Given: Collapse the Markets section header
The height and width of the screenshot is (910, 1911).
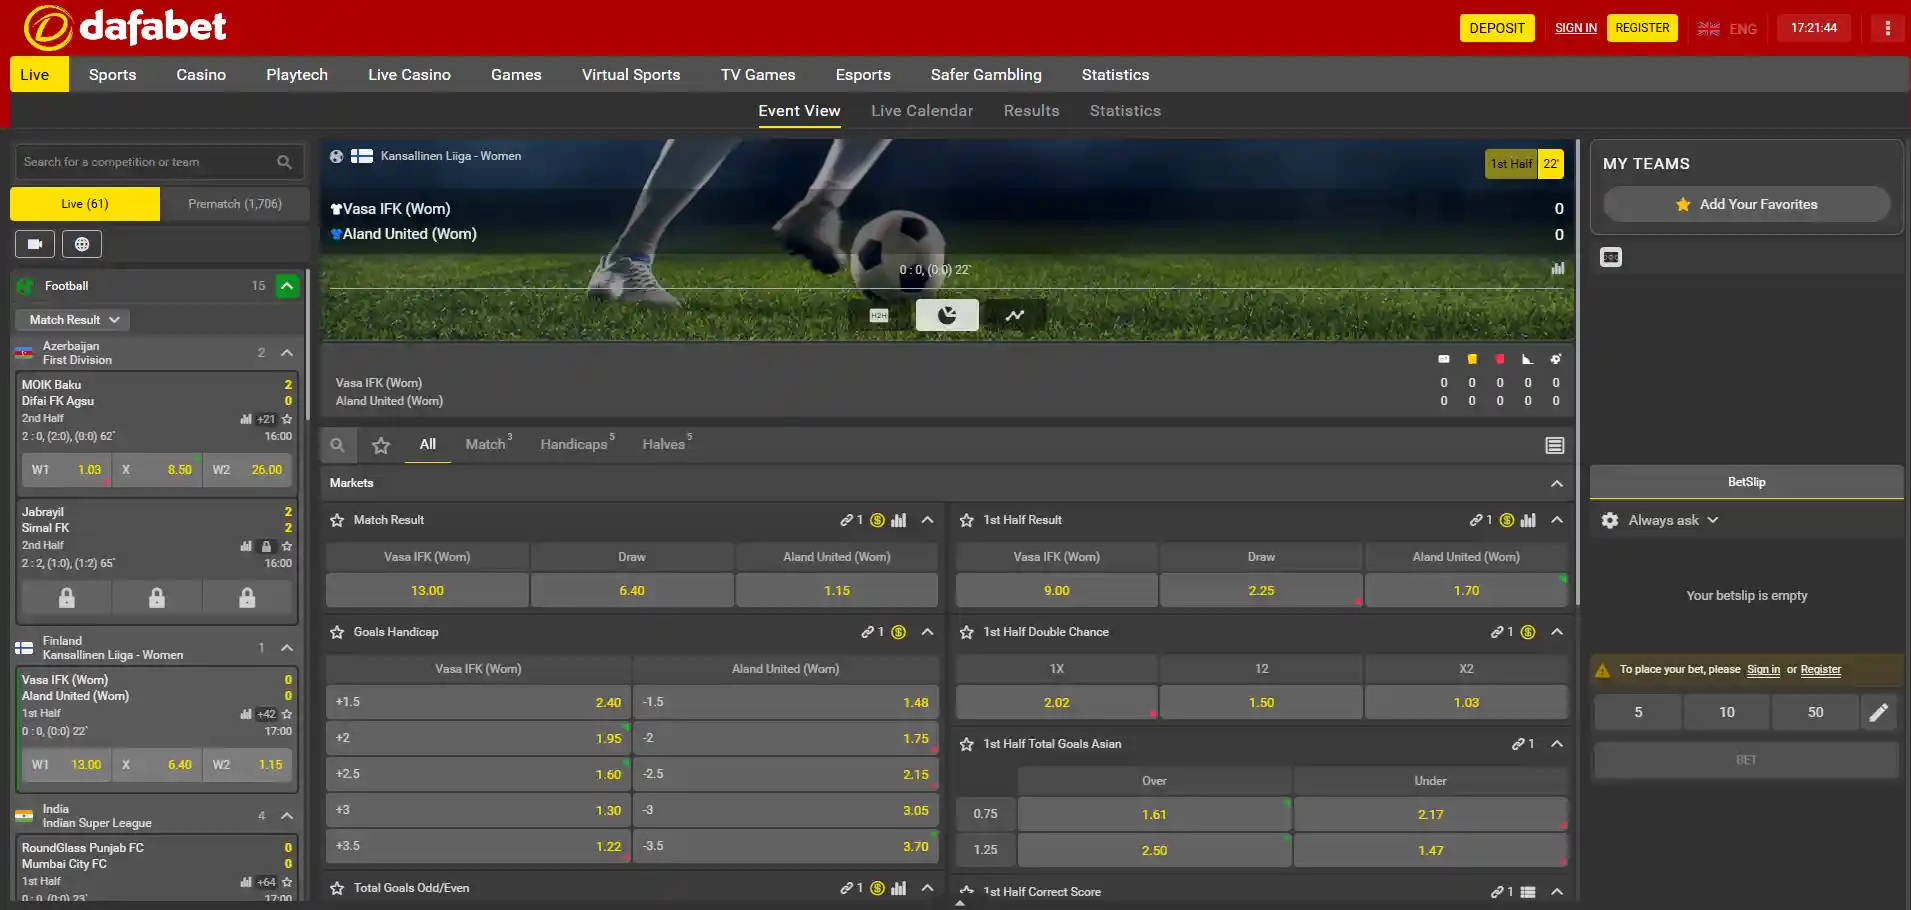Looking at the screenshot, I should click(x=1557, y=483).
